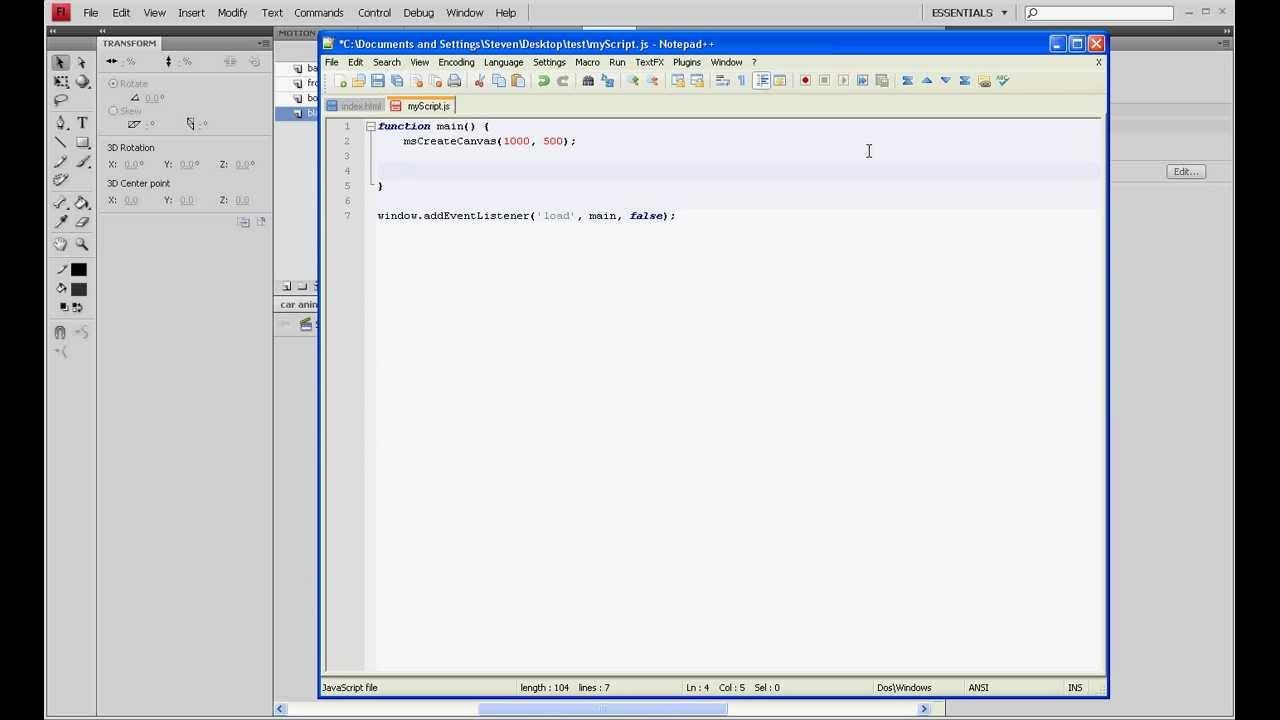Click Notepad++ Print toolbar icon

click(x=454, y=81)
